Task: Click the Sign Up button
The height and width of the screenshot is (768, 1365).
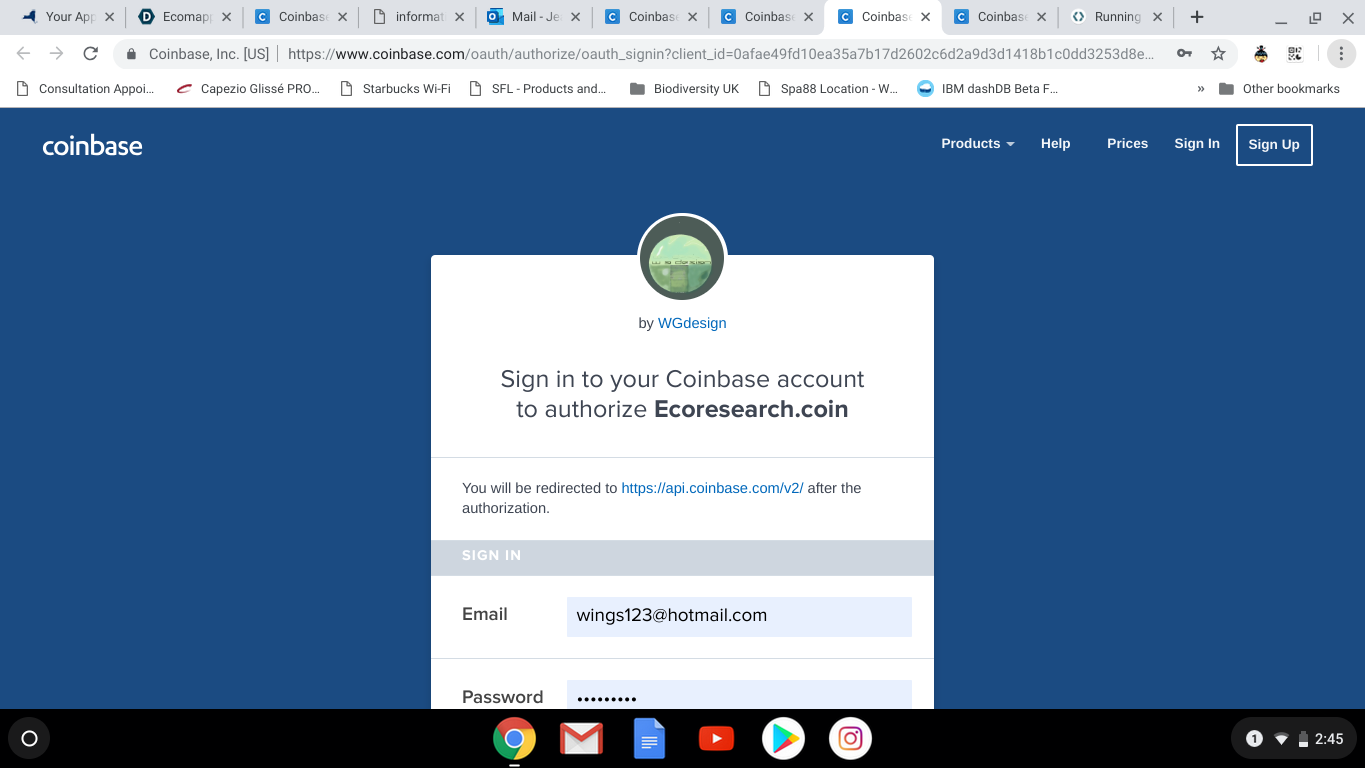Action: point(1274,145)
